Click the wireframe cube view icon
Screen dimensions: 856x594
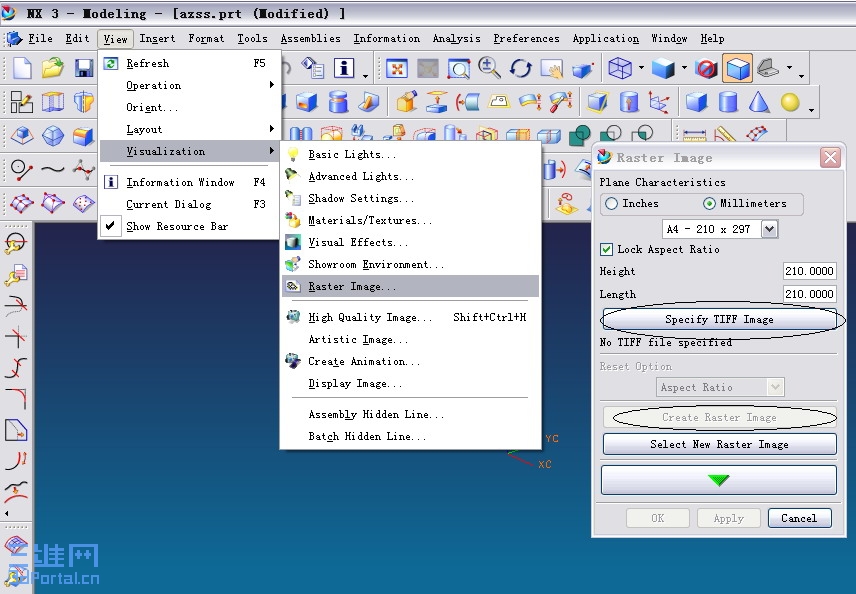pos(620,68)
